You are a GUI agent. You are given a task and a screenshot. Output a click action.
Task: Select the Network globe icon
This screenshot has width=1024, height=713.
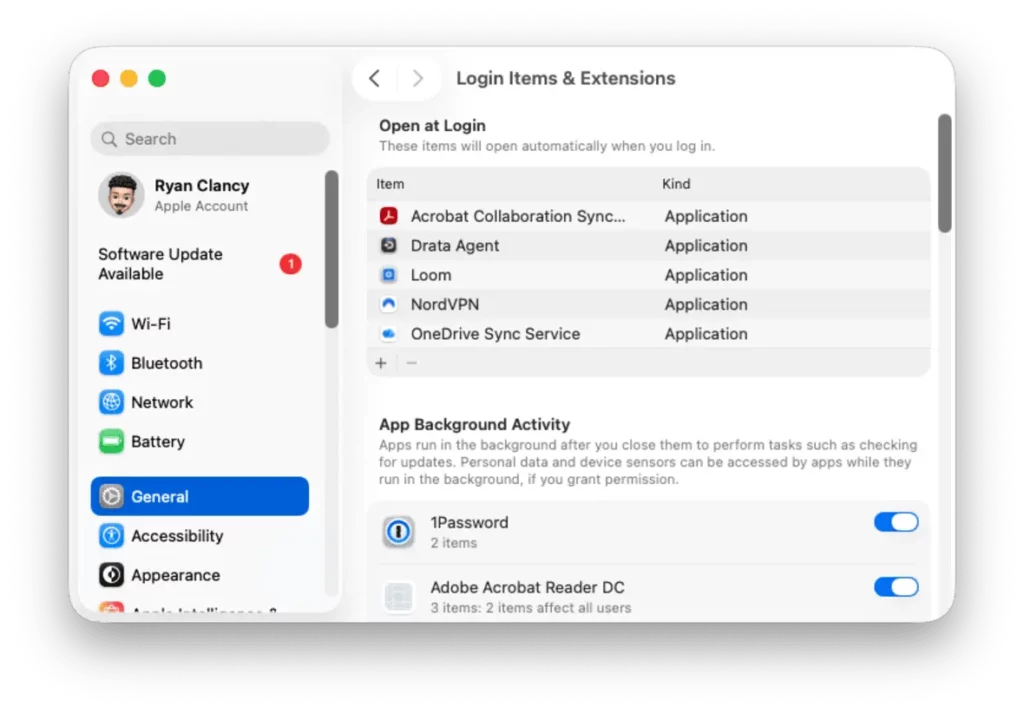pyautogui.click(x=111, y=402)
